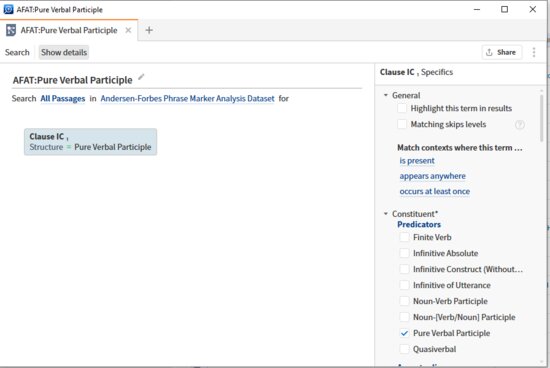Image resolution: width=550 pixels, height=368 pixels.
Task: Maximize the window
Action: click(504, 9)
